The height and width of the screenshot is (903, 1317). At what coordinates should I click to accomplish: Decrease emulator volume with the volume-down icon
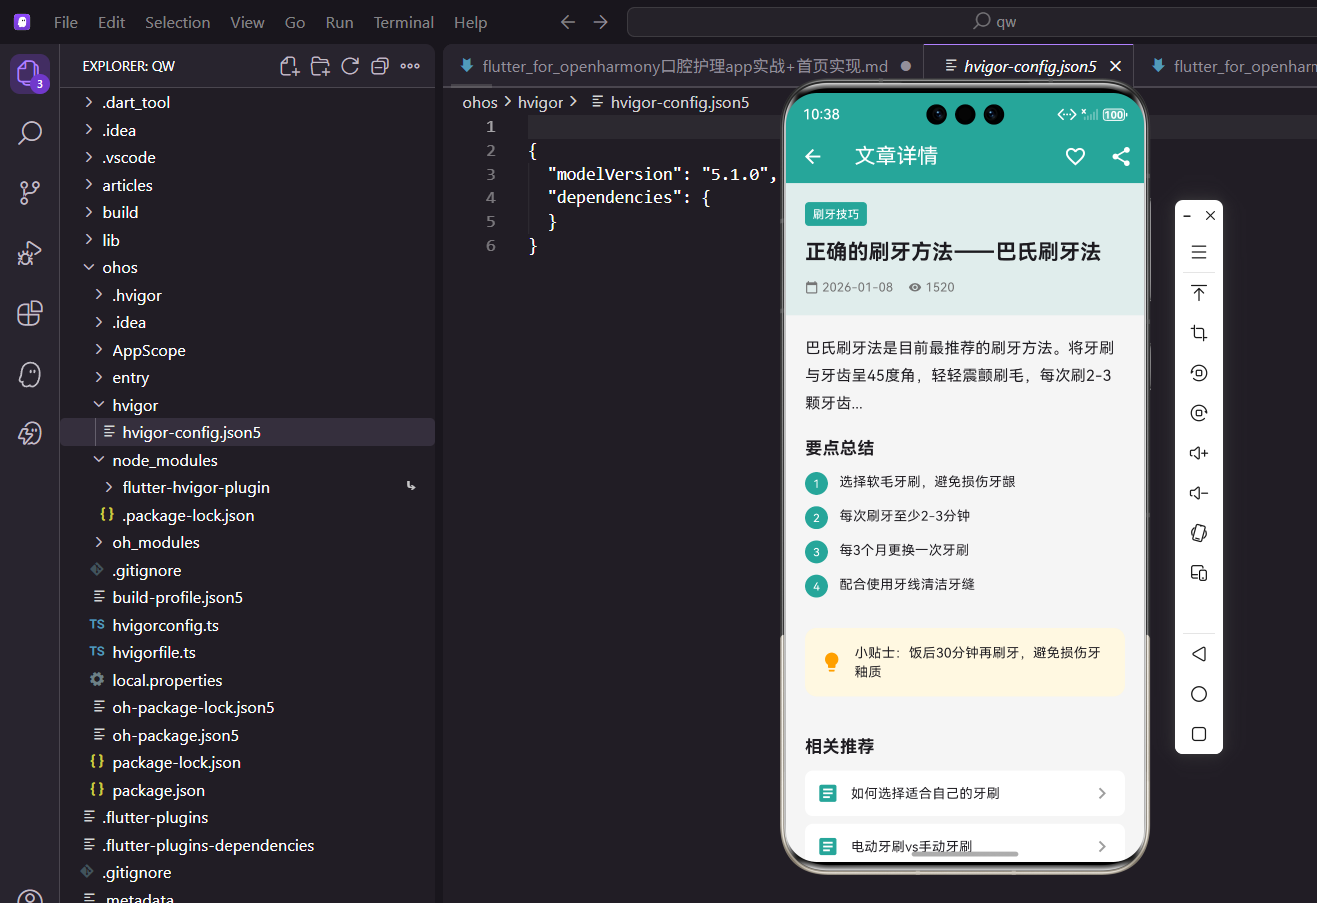point(1198,493)
